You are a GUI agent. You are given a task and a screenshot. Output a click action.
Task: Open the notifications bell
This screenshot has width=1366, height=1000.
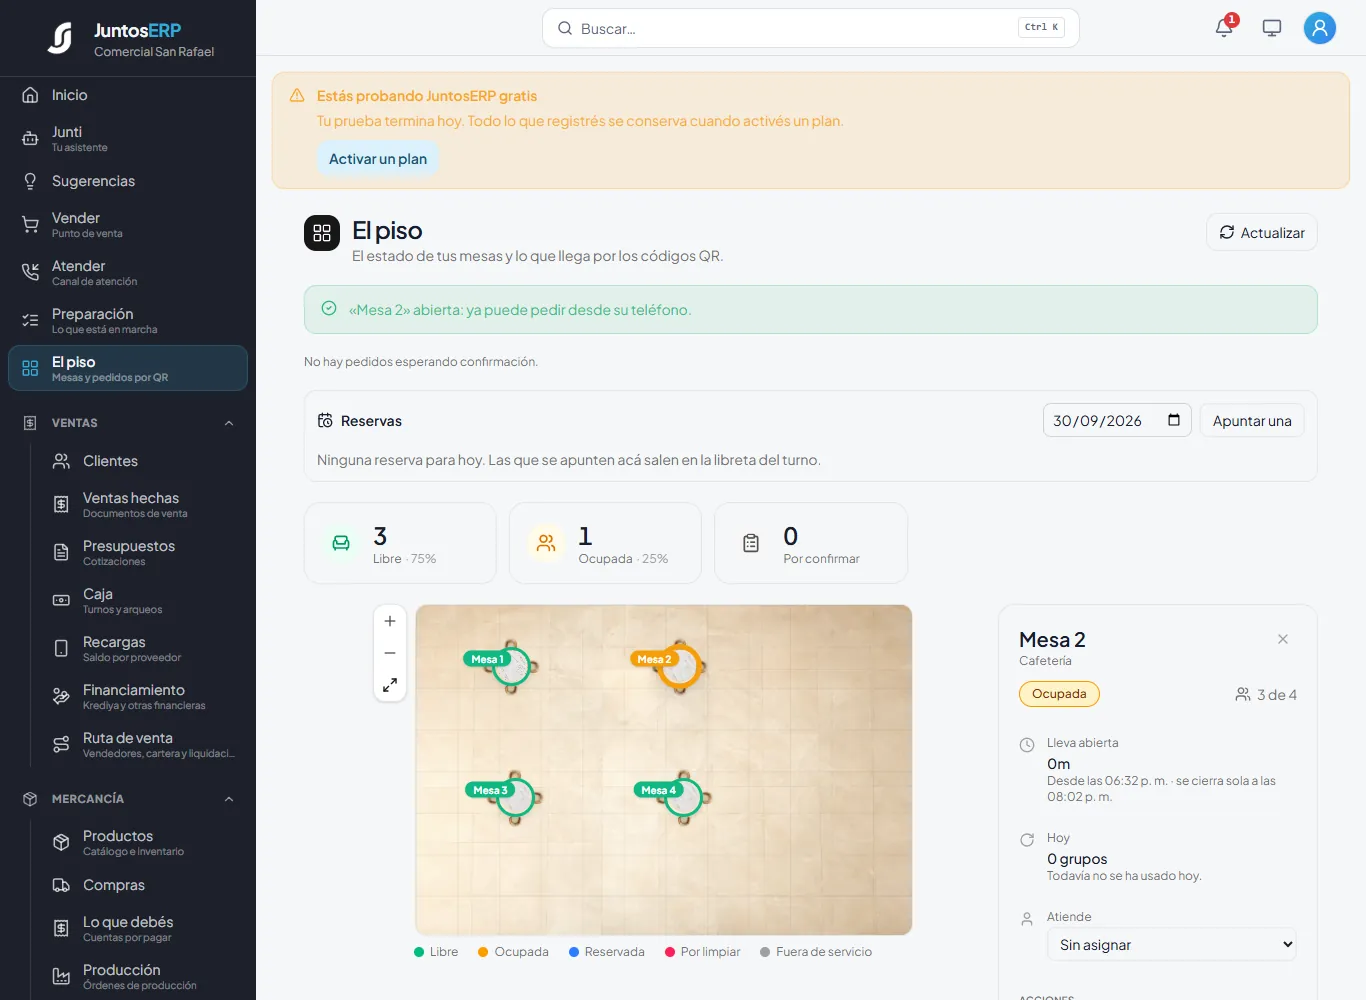click(x=1224, y=28)
